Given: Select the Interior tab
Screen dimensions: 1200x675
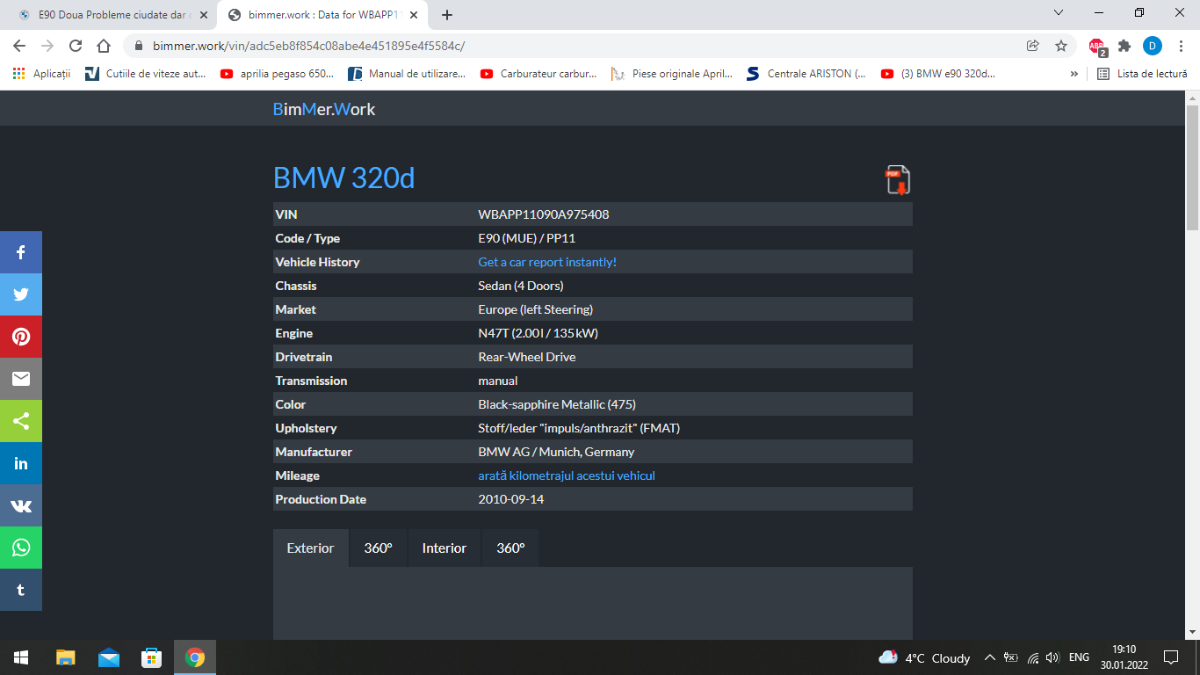Looking at the screenshot, I should click(x=444, y=548).
